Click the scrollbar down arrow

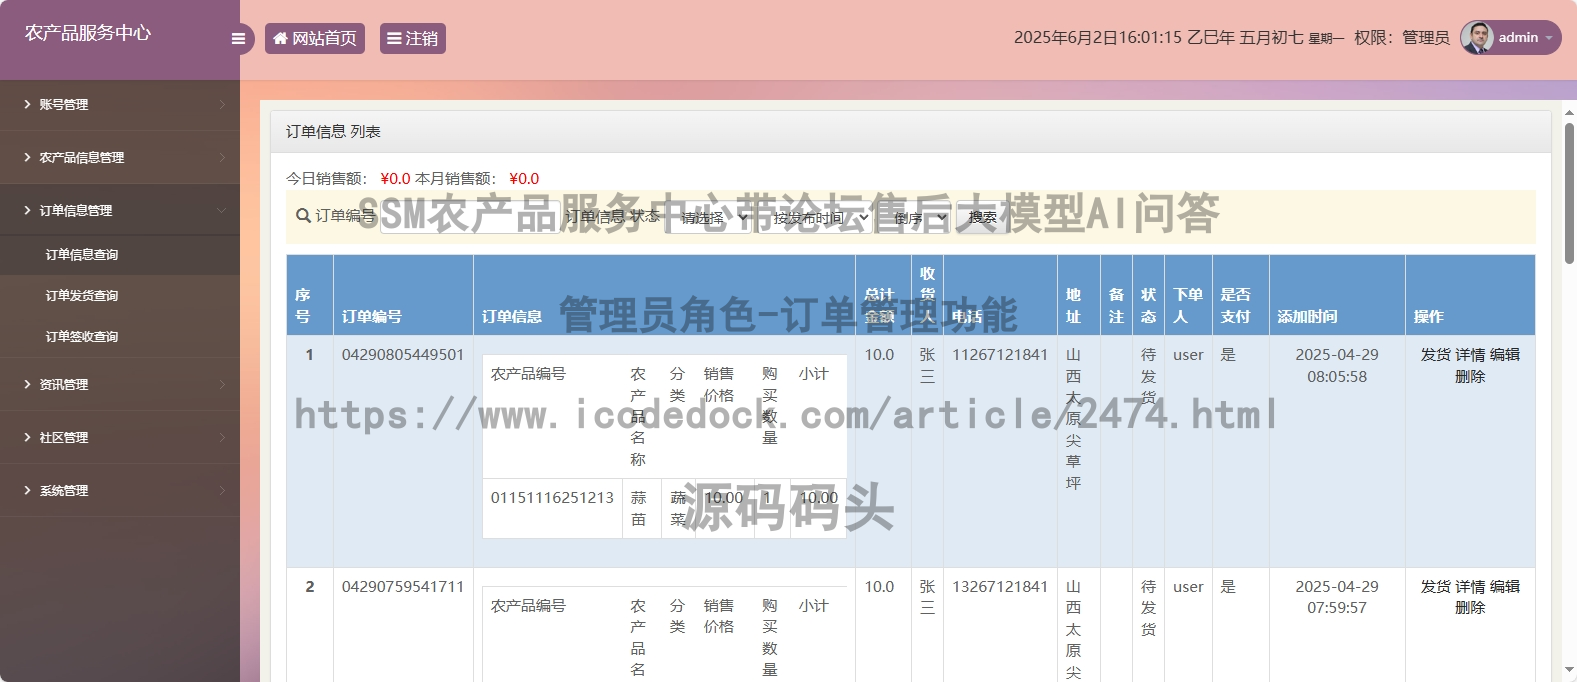(x=1569, y=671)
